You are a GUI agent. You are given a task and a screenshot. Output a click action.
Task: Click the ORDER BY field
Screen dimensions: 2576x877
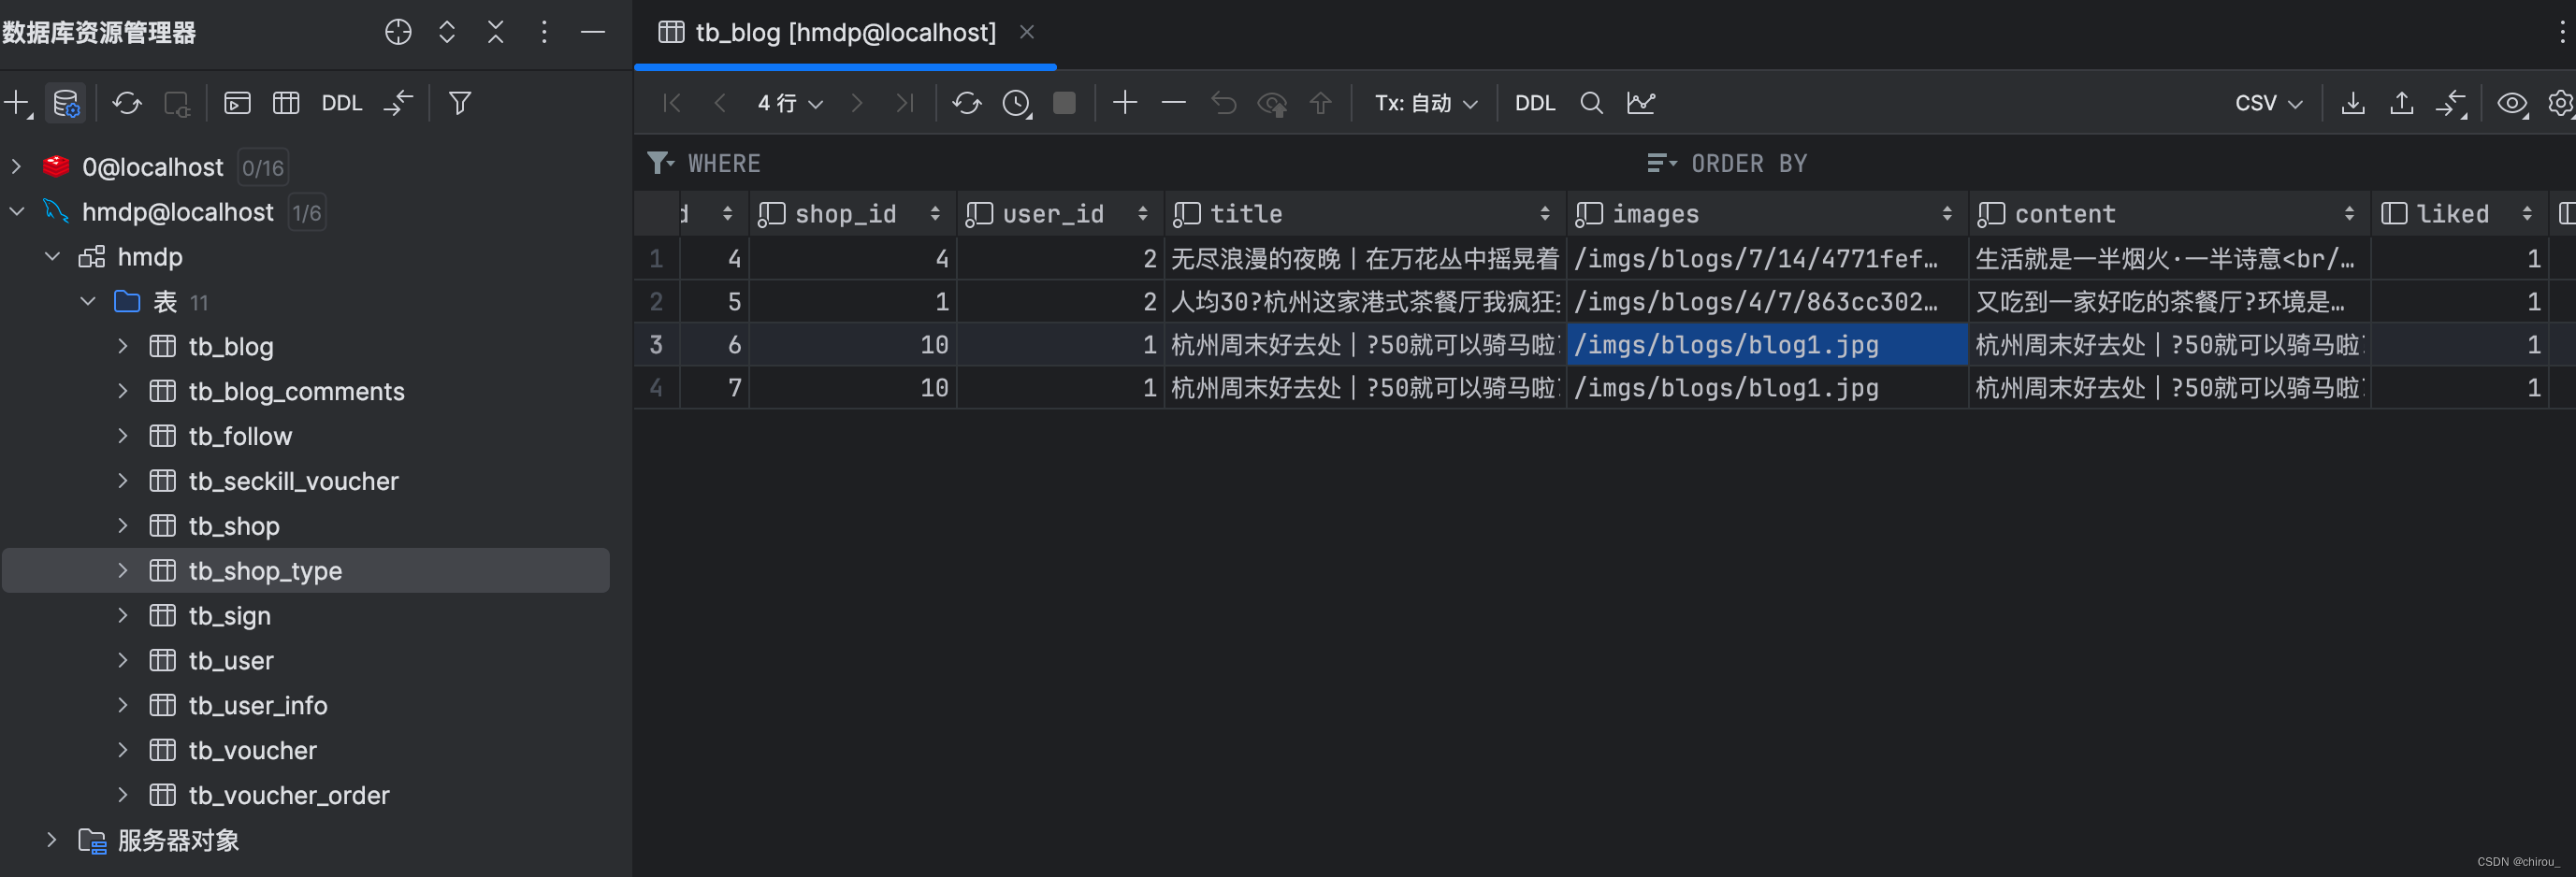(1749, 163)
